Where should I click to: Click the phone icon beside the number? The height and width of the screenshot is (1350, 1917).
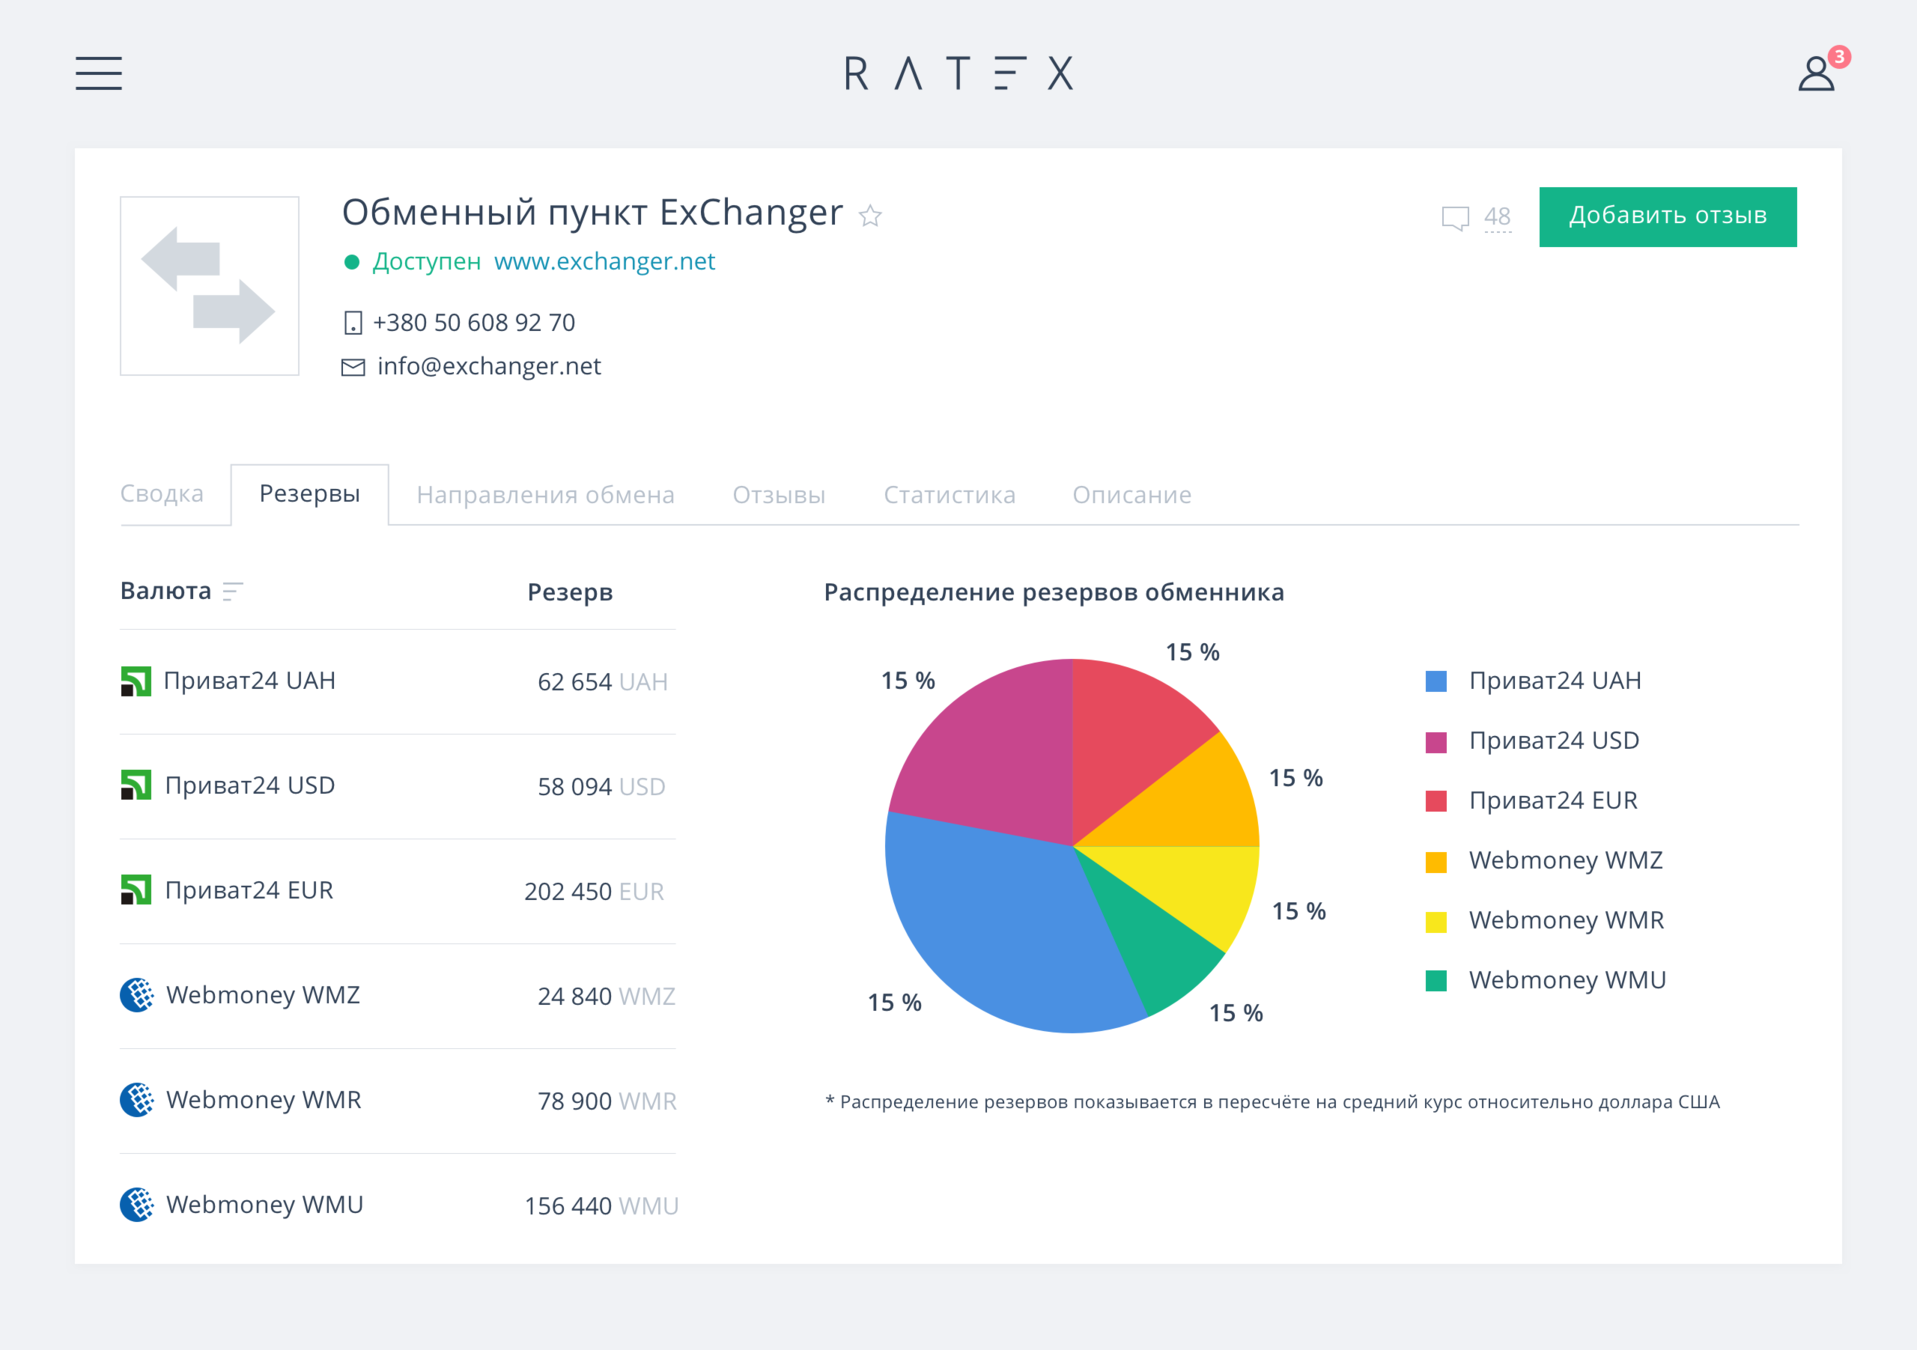pos(352,323)
